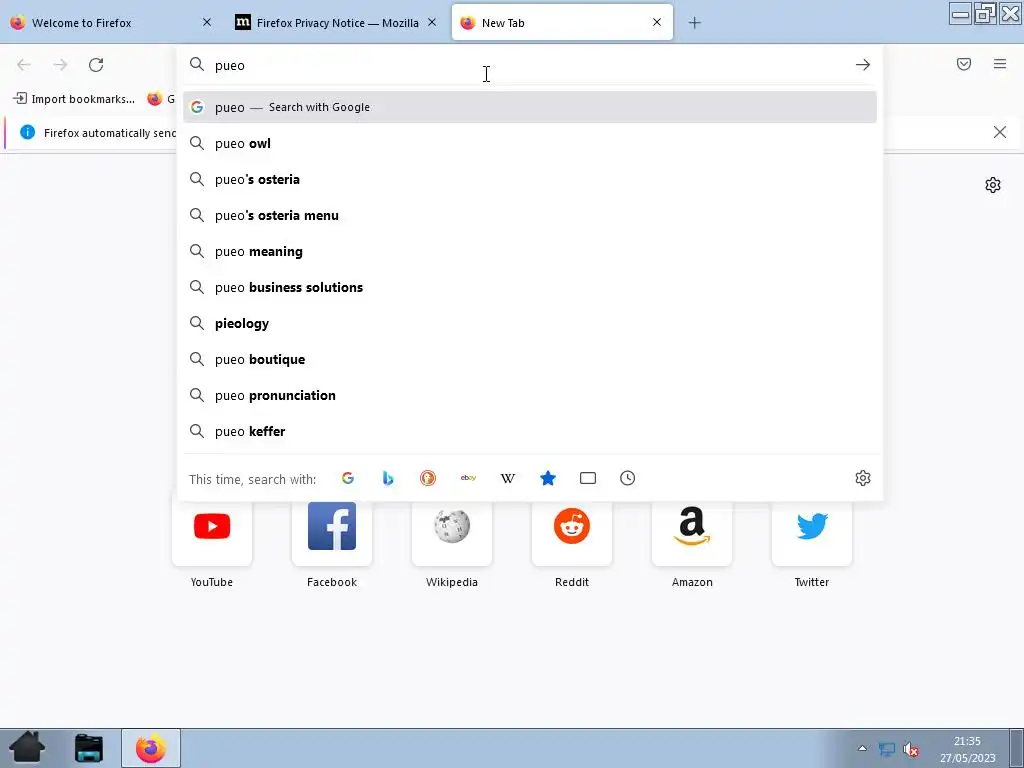1024x768 pixels.
Task: Click the muted volume tray icon
Action: point(910,749)
